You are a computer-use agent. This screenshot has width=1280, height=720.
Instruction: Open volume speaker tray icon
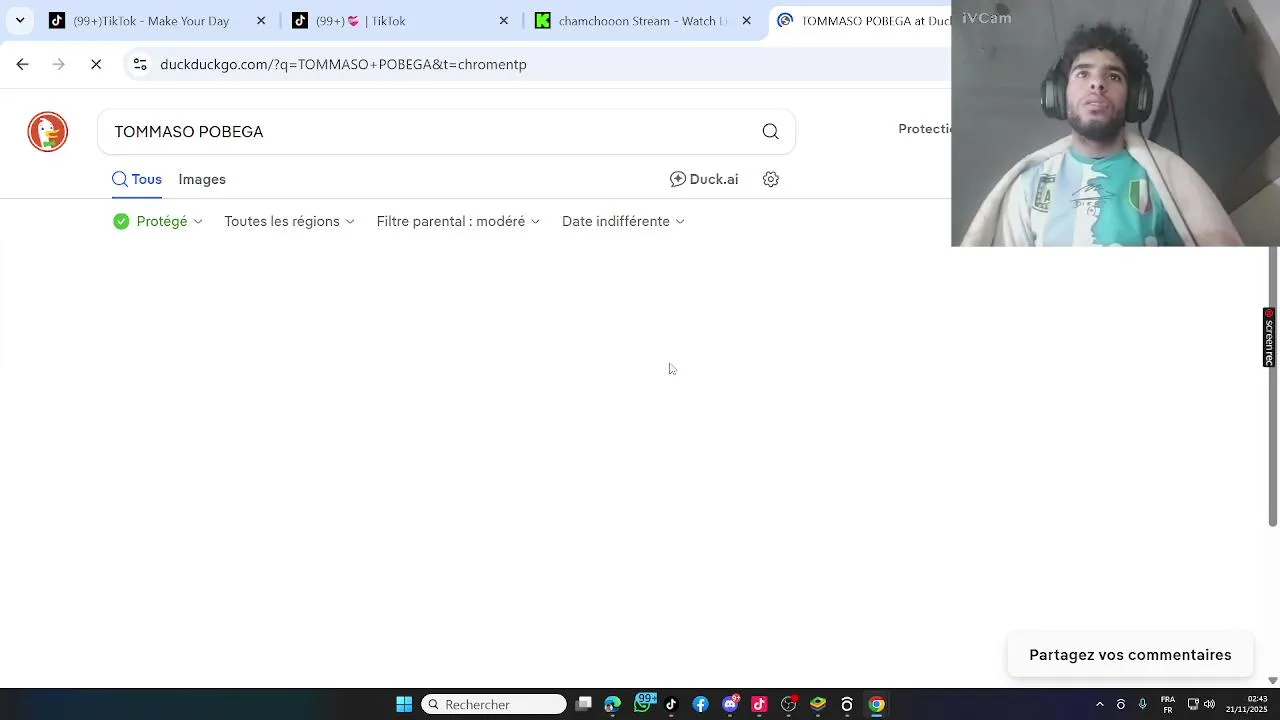[x=1209, y=704]
